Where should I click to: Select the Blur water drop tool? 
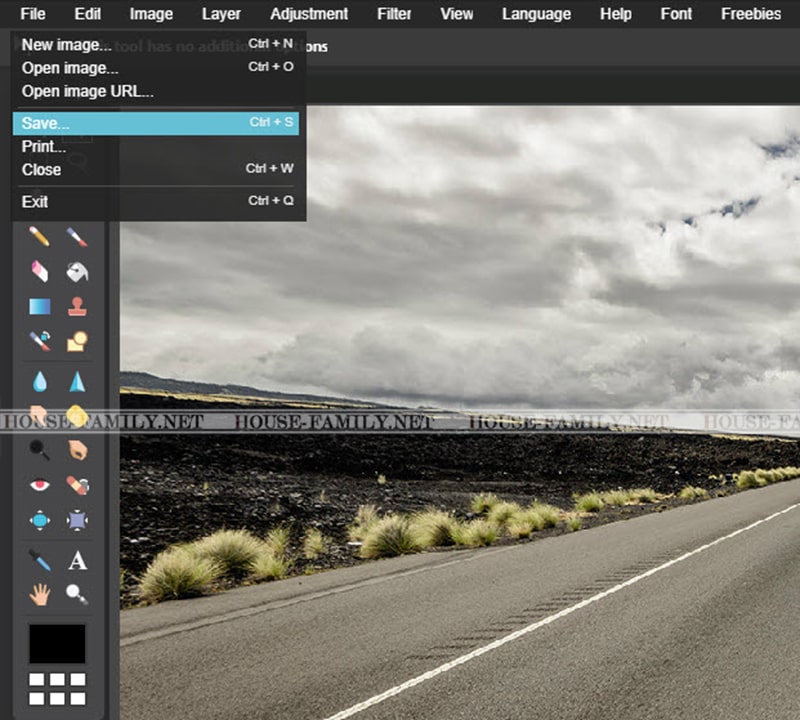point(39,381)
